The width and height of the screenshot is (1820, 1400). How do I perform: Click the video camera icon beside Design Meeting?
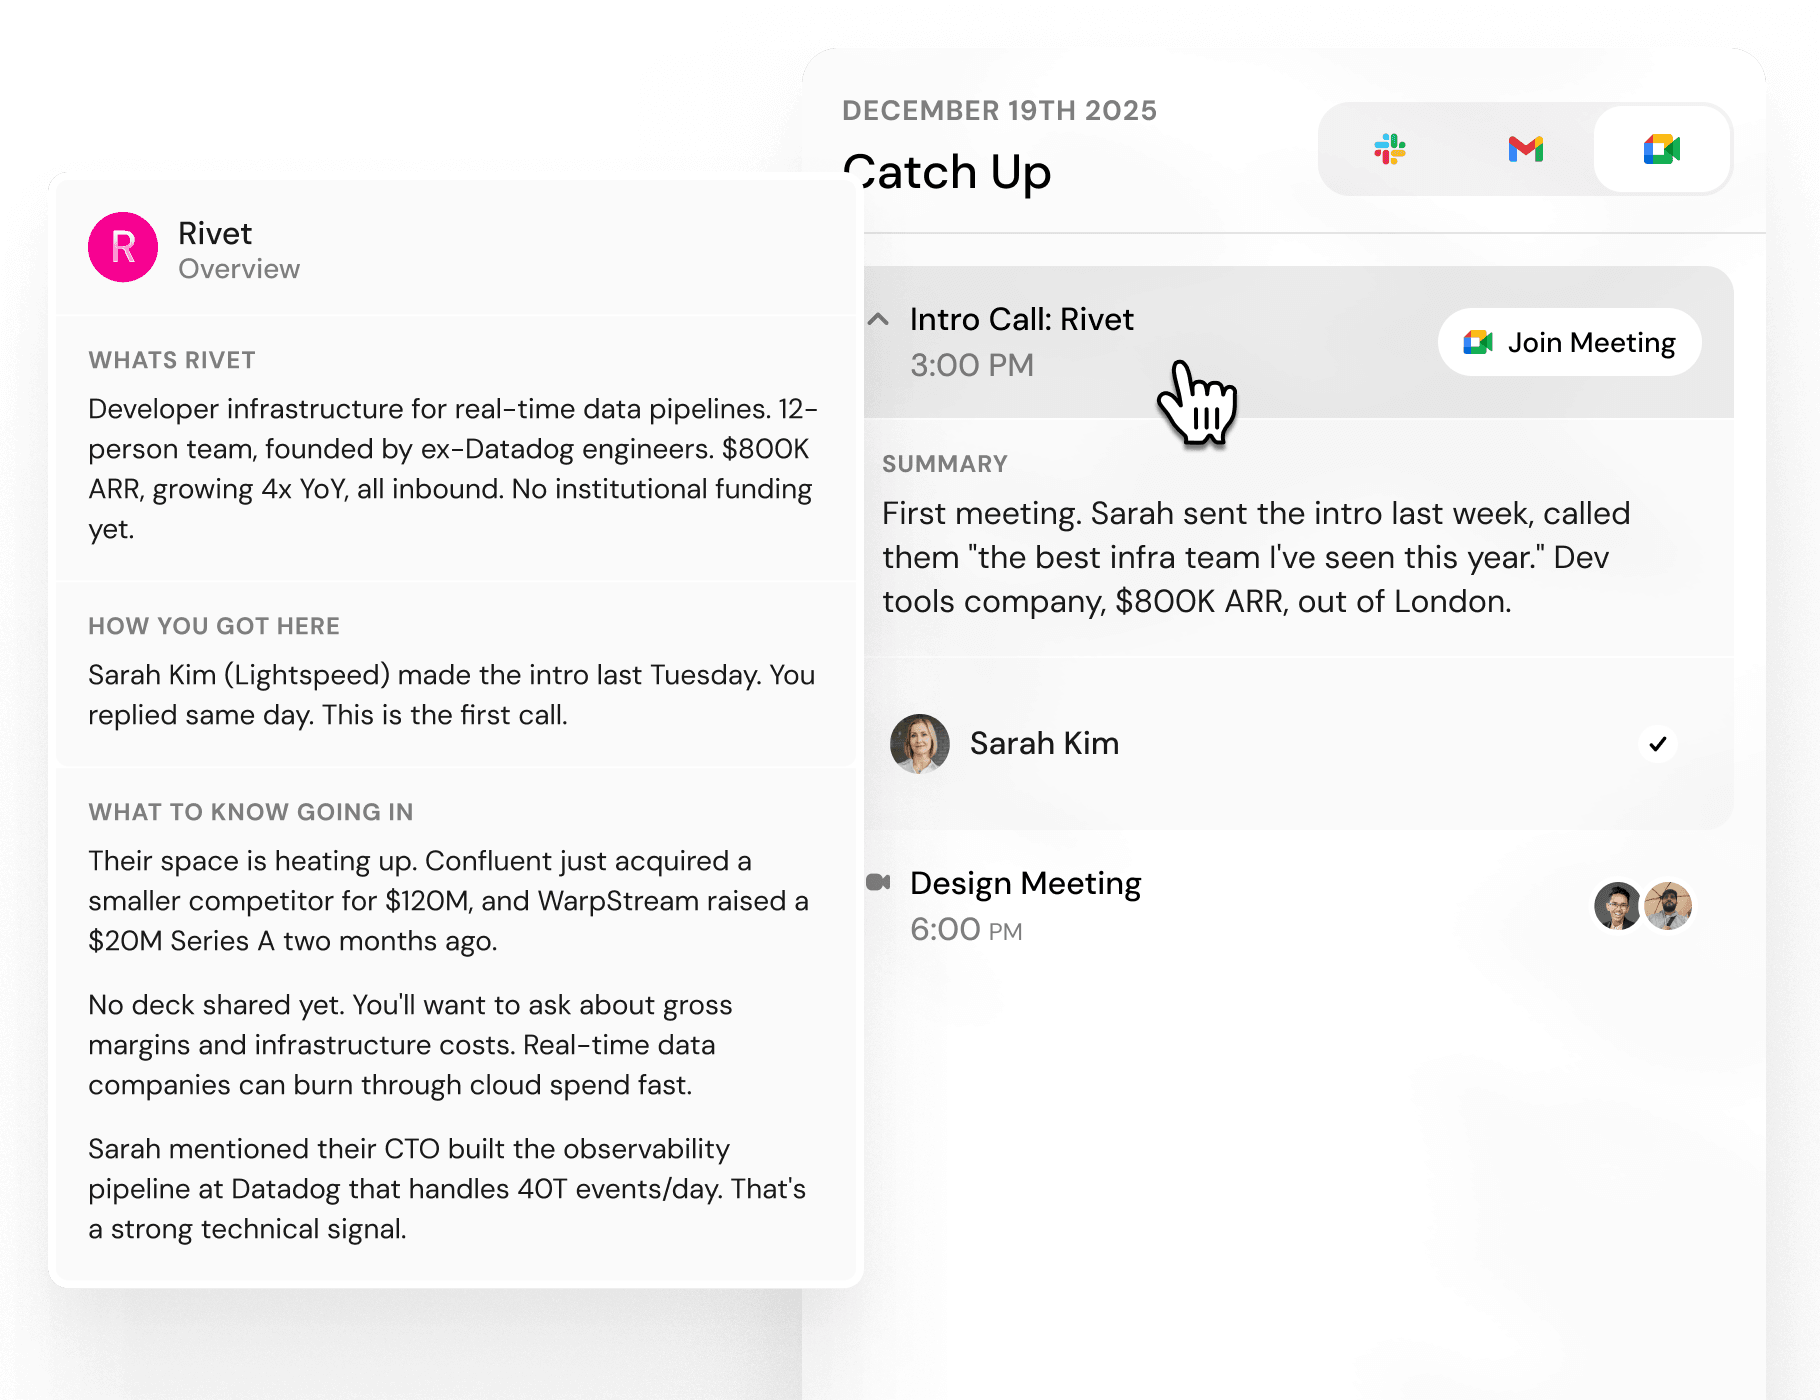click(878, 882)
